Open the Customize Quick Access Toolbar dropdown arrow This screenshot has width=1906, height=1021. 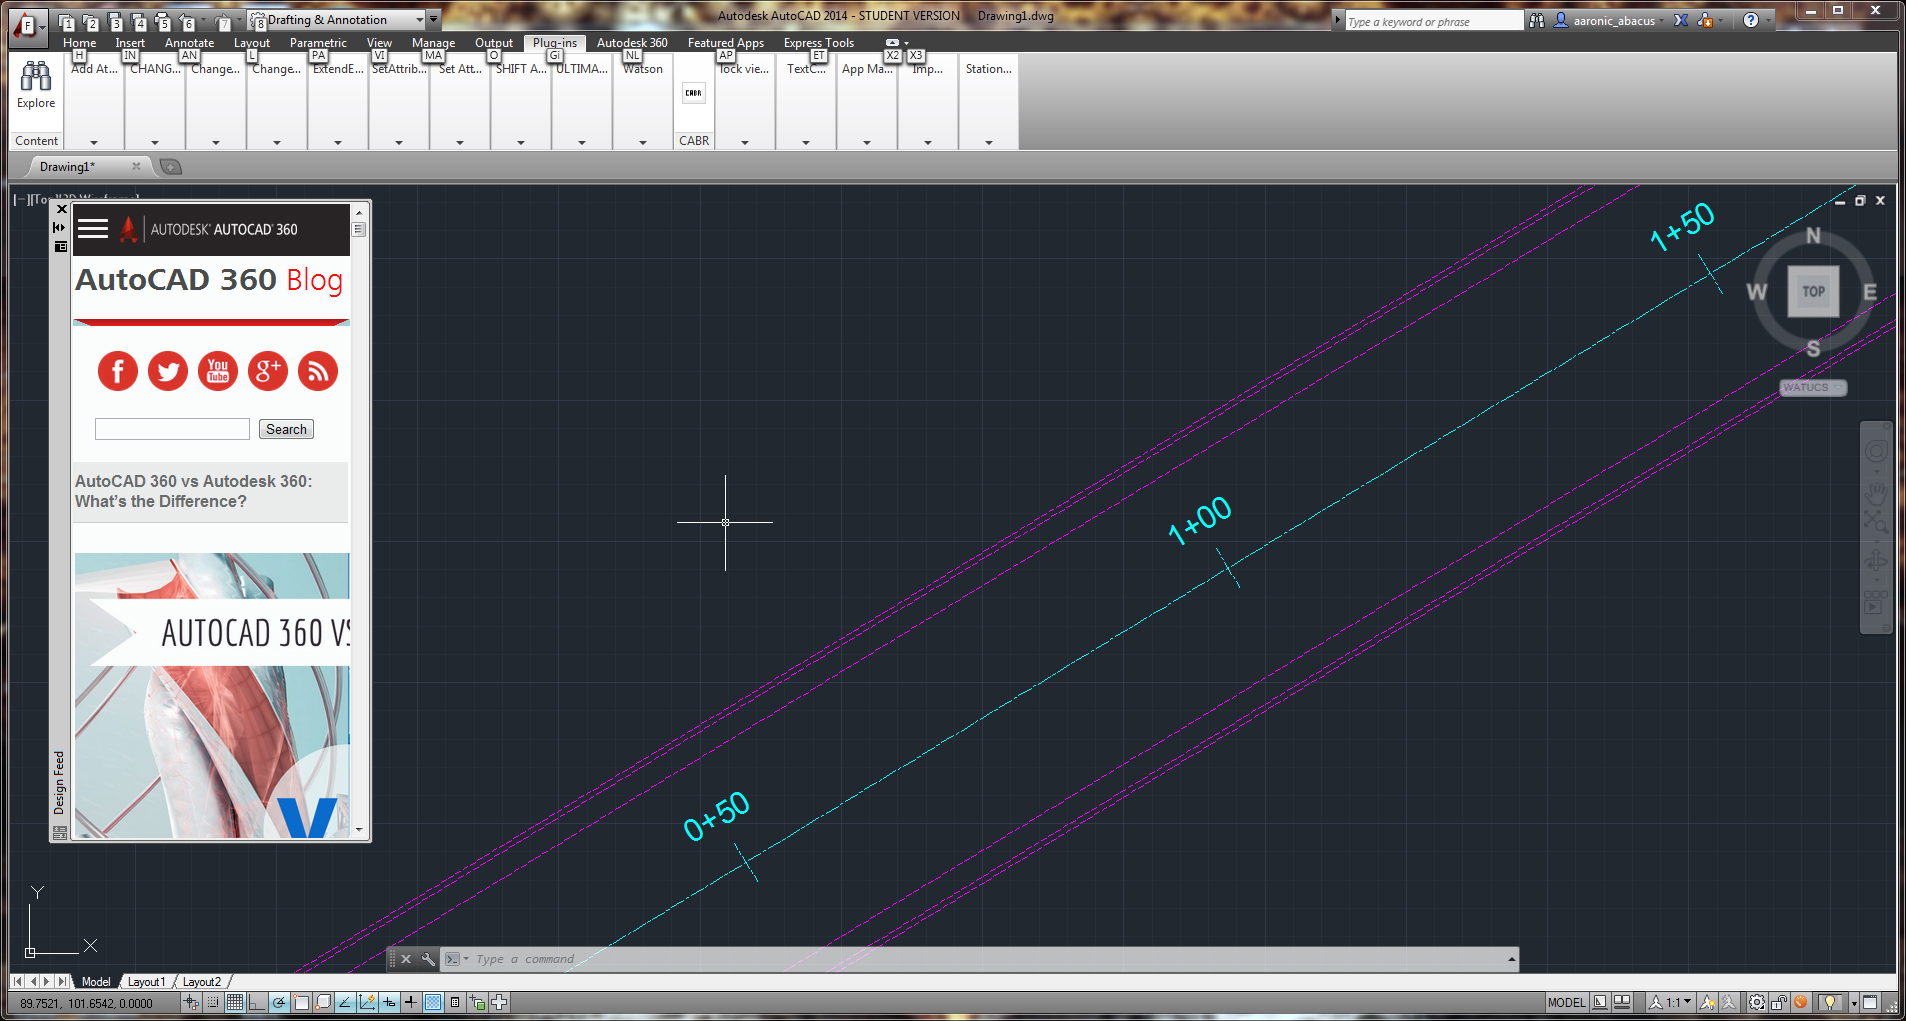434,20
